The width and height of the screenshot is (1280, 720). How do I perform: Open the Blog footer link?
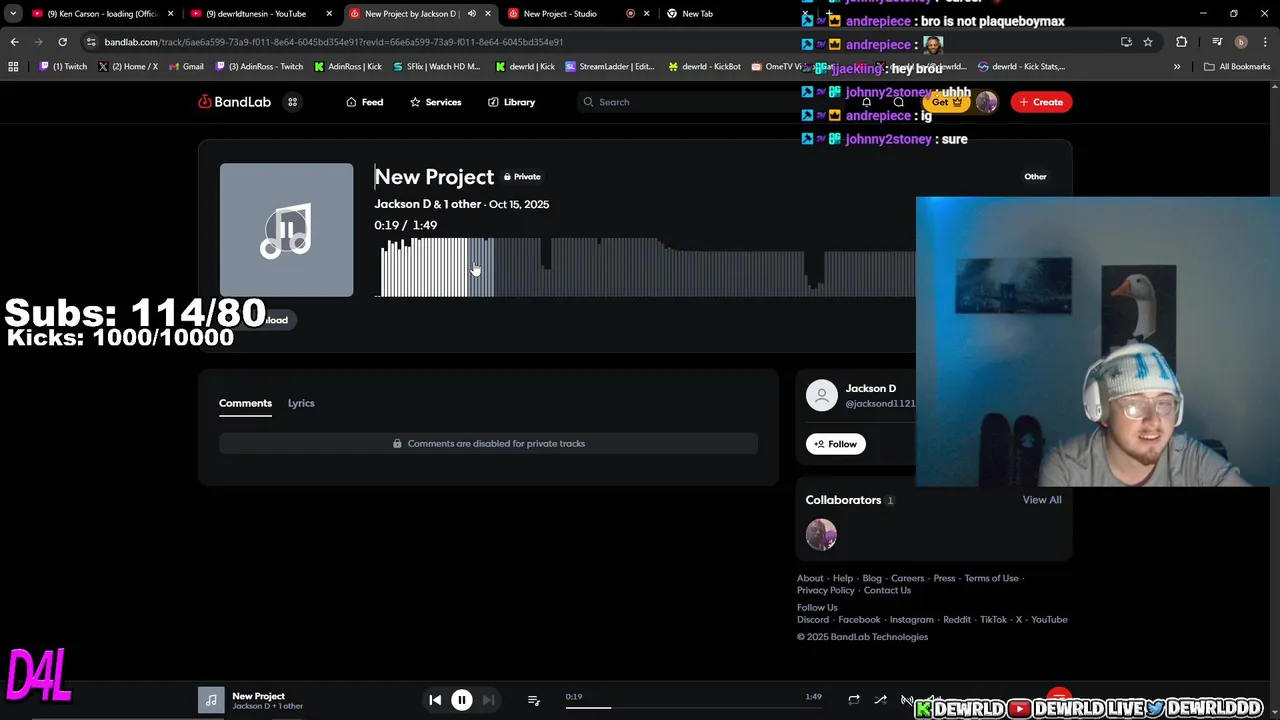[x=872, y=578]
